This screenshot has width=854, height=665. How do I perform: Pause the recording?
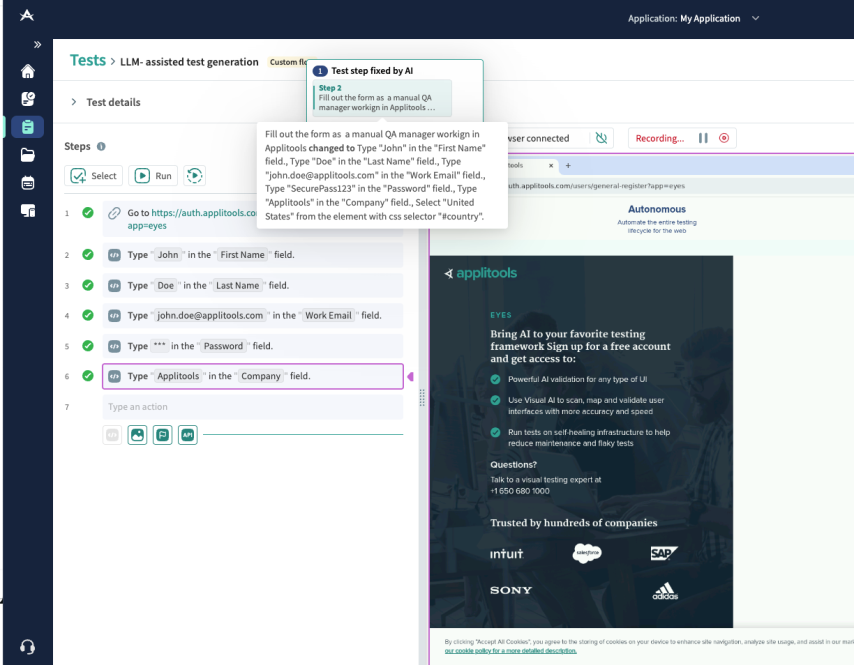coord(703,138)
